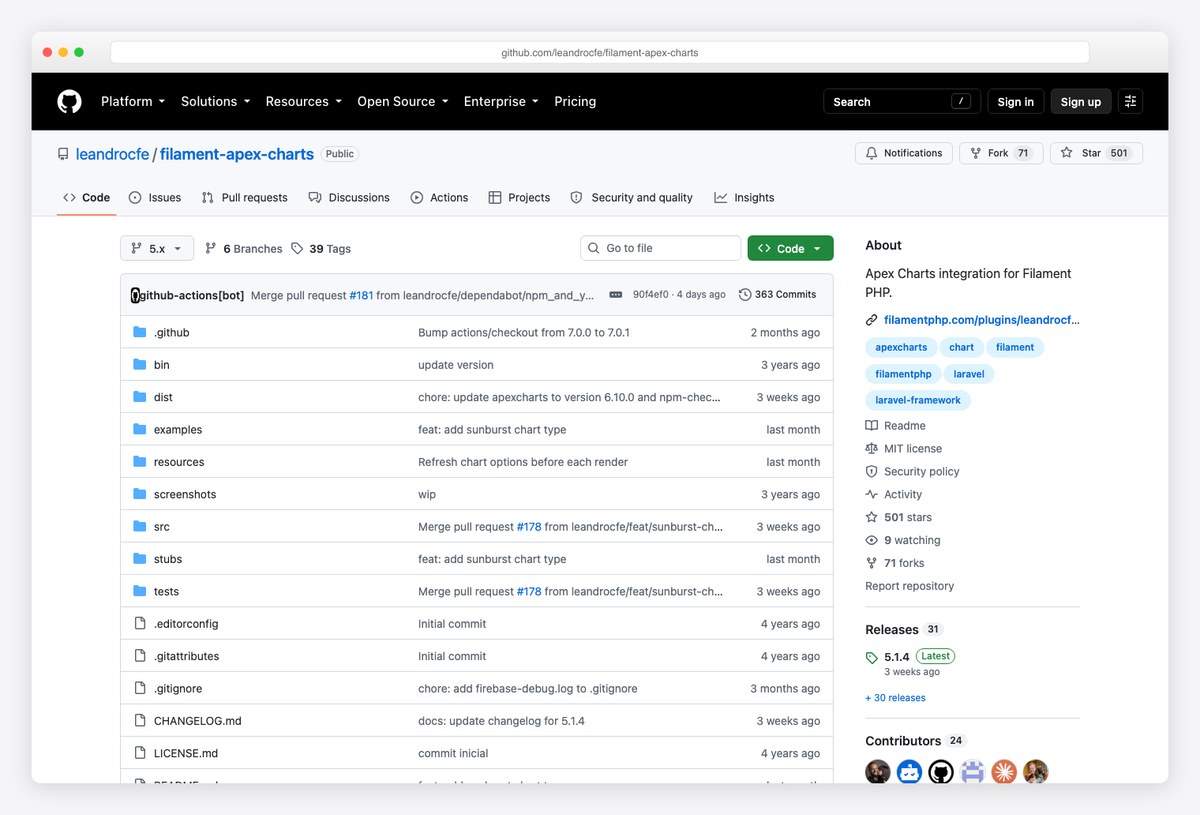
Task: Click the examples folder icon
Action: click(140, 429)
